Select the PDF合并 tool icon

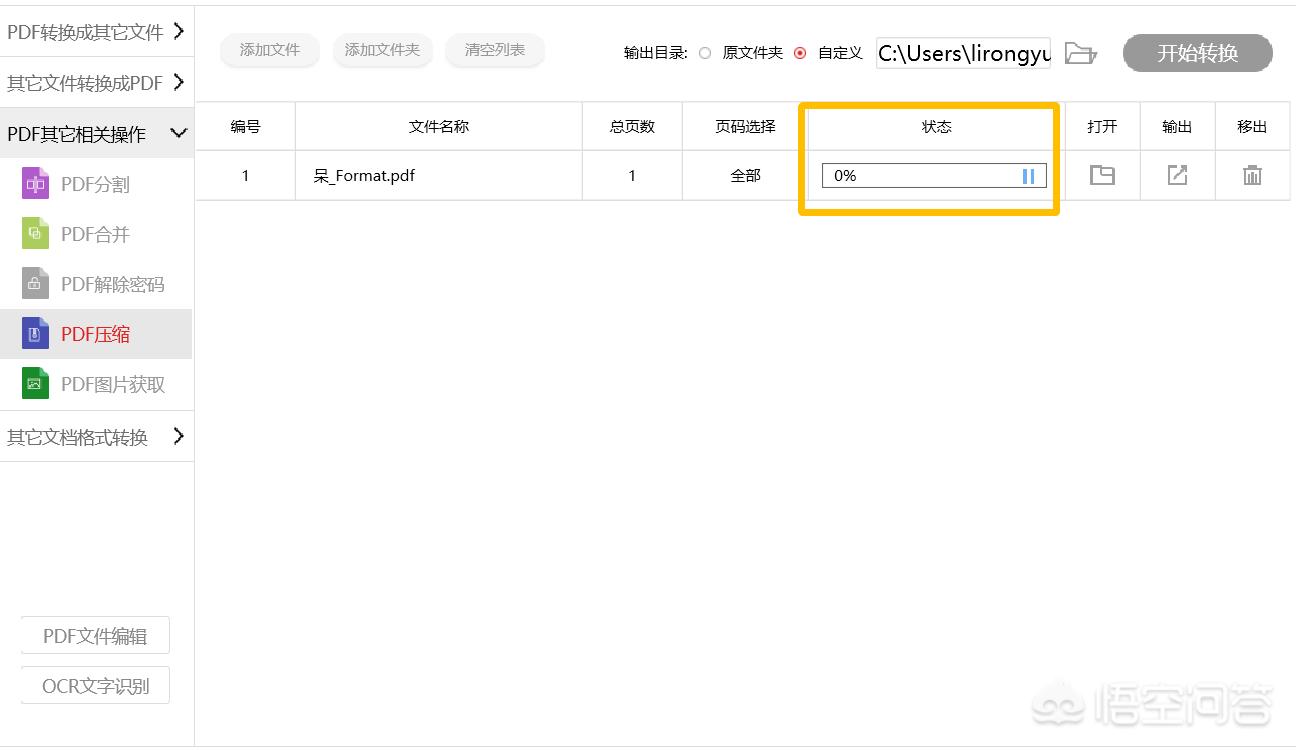[34, 233]
